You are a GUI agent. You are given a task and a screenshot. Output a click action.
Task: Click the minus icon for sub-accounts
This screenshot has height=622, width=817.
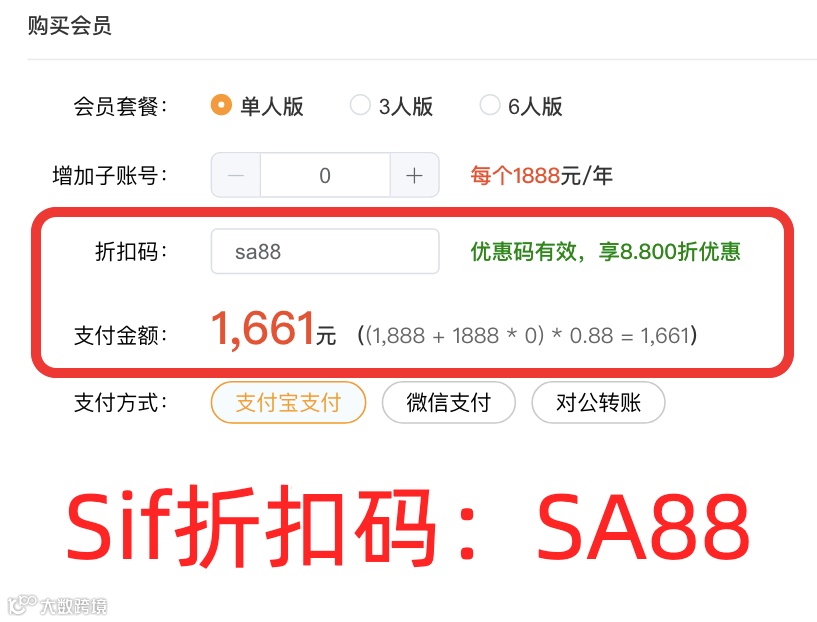[236, 175]
